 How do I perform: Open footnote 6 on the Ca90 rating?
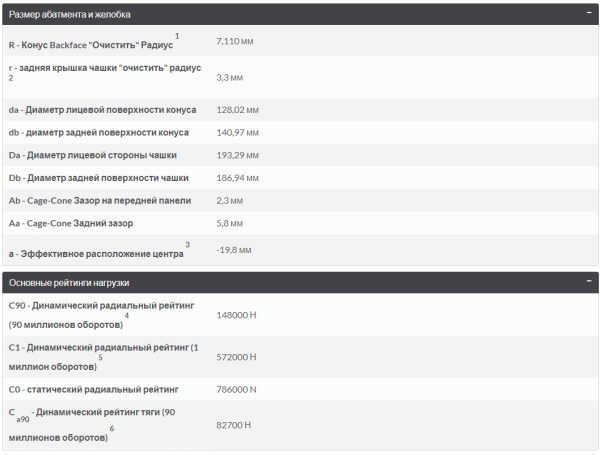pos(111,429)
